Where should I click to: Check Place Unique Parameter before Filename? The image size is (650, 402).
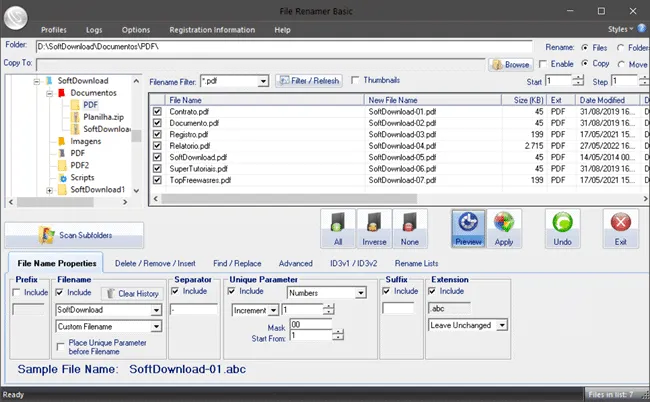click(x=61, y=346)
